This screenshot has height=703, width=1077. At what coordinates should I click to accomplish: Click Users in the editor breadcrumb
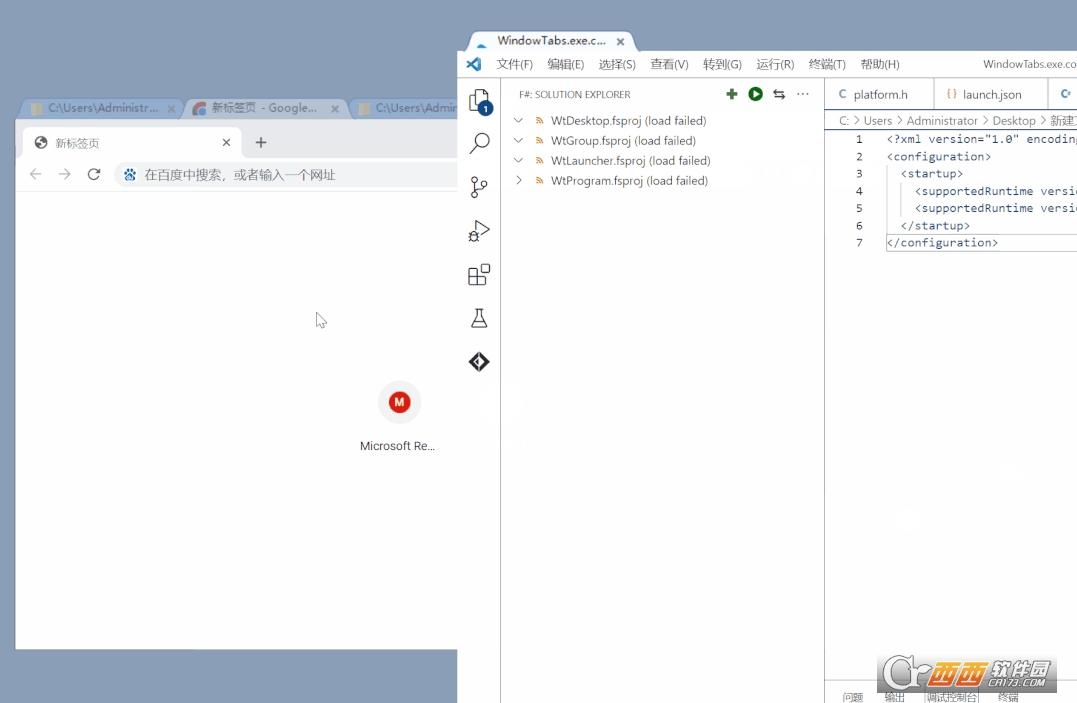[878, 120]
